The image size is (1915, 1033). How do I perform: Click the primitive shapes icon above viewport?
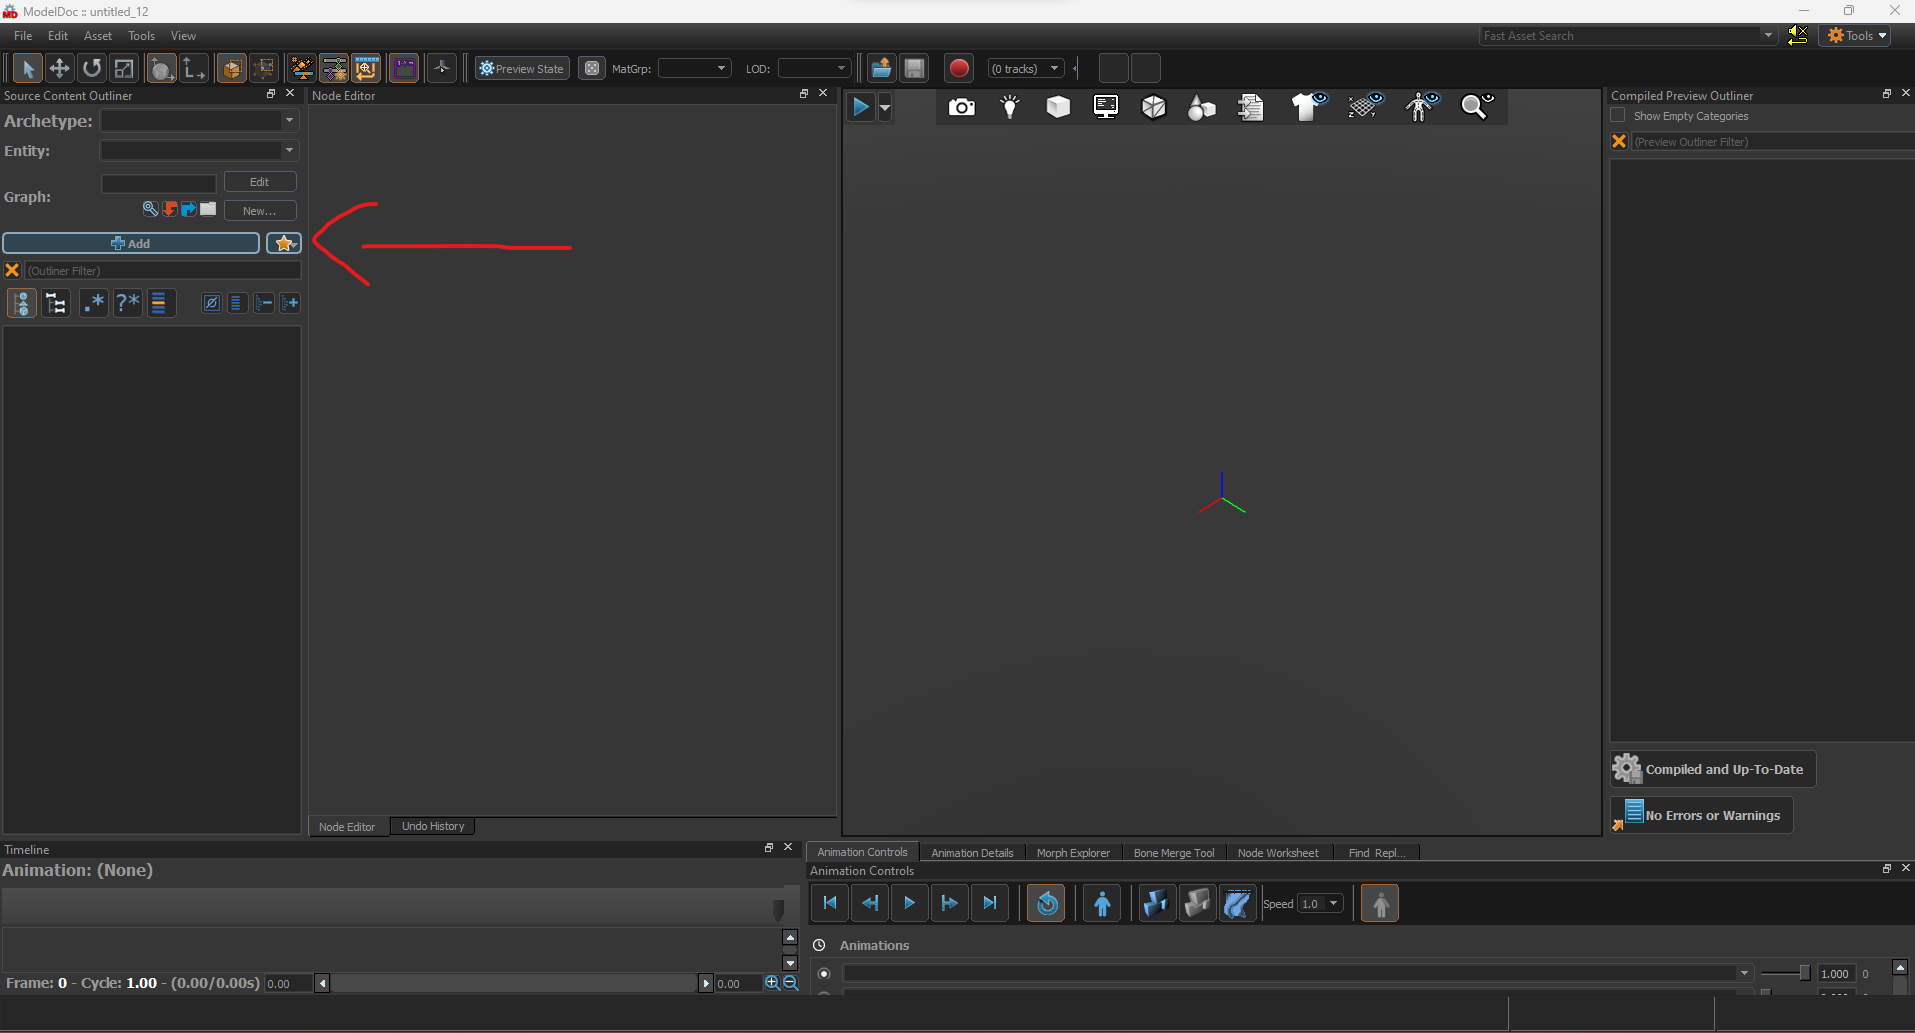(x=1202, y=107)
